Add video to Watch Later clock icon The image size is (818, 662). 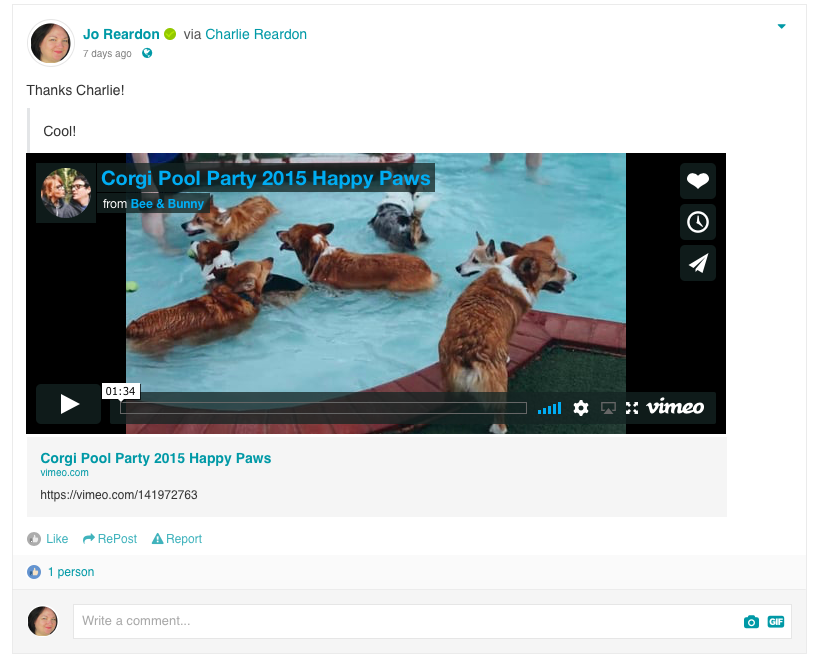coord(697,222)
